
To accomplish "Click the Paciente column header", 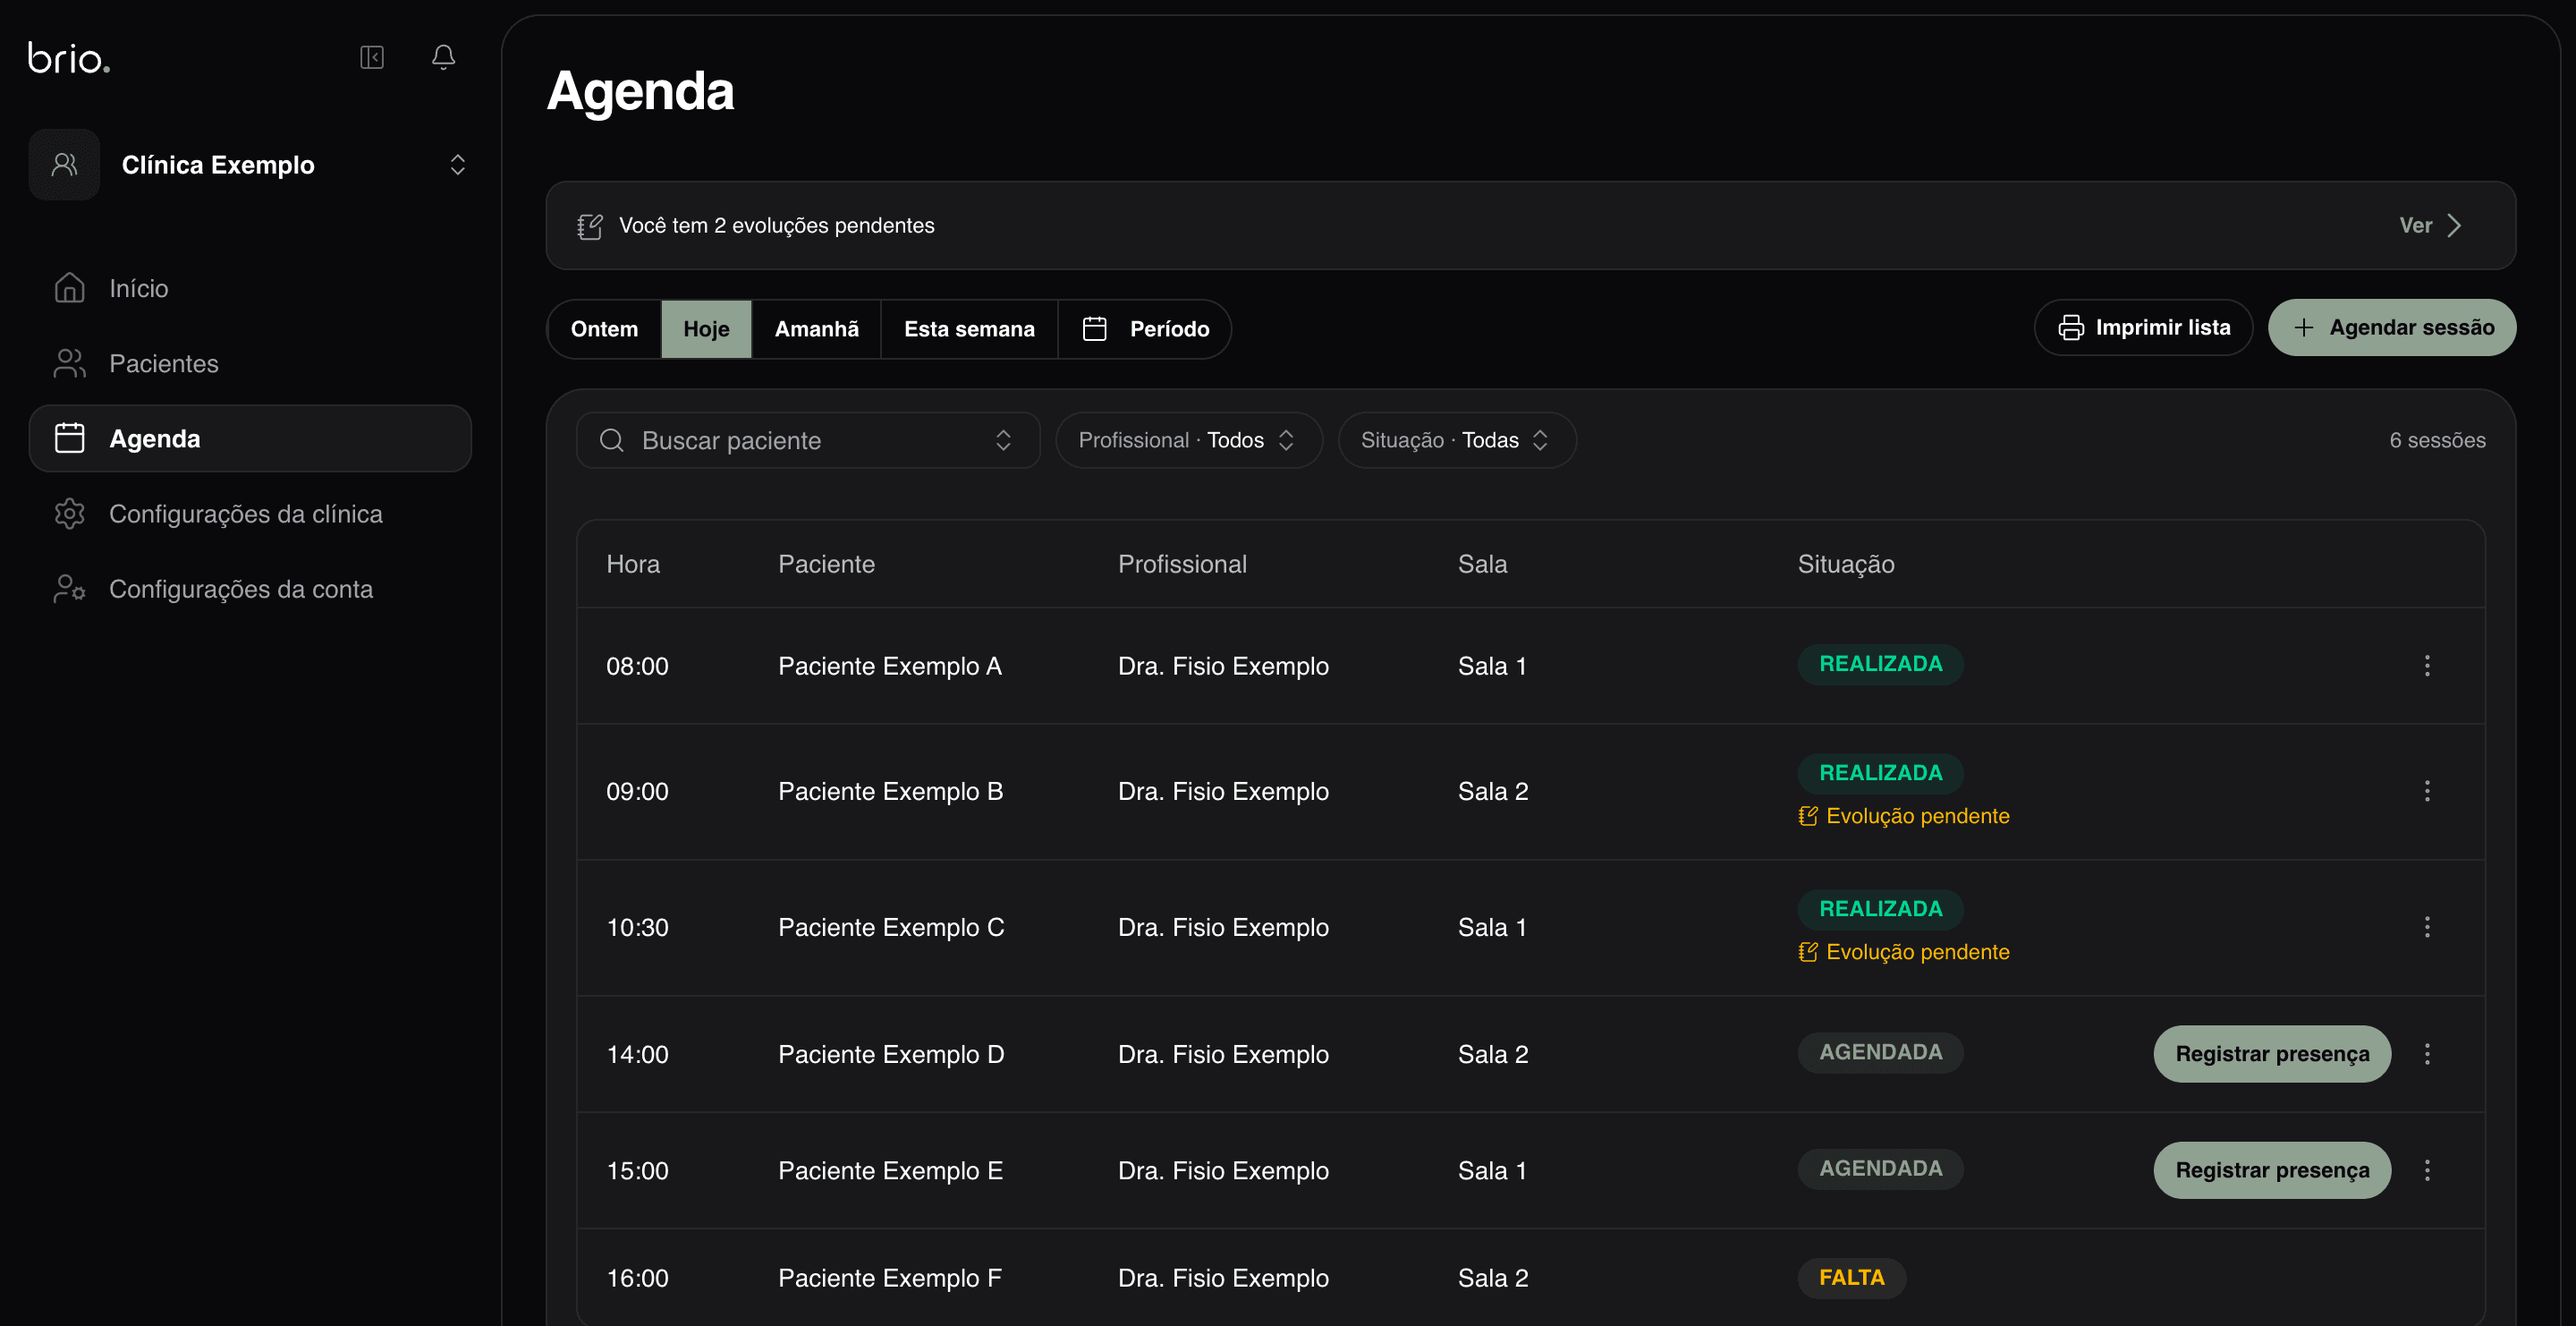I will point(827,564).
